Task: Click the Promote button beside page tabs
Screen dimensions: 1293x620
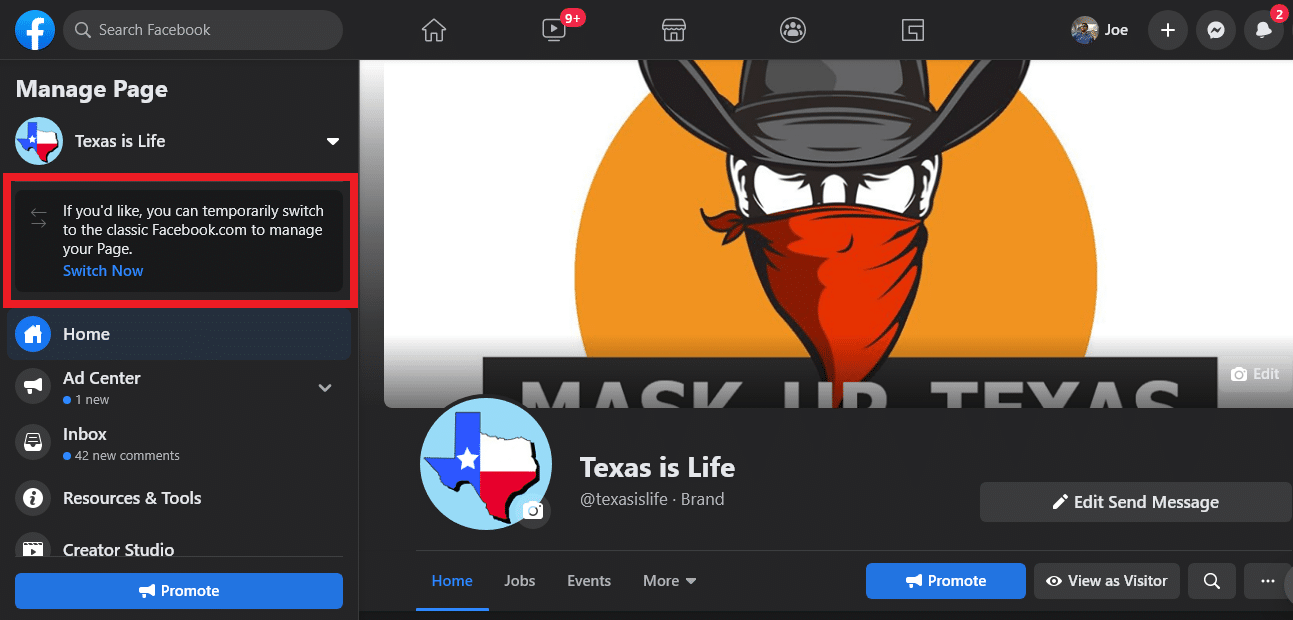Action: [x=946, y=581]
